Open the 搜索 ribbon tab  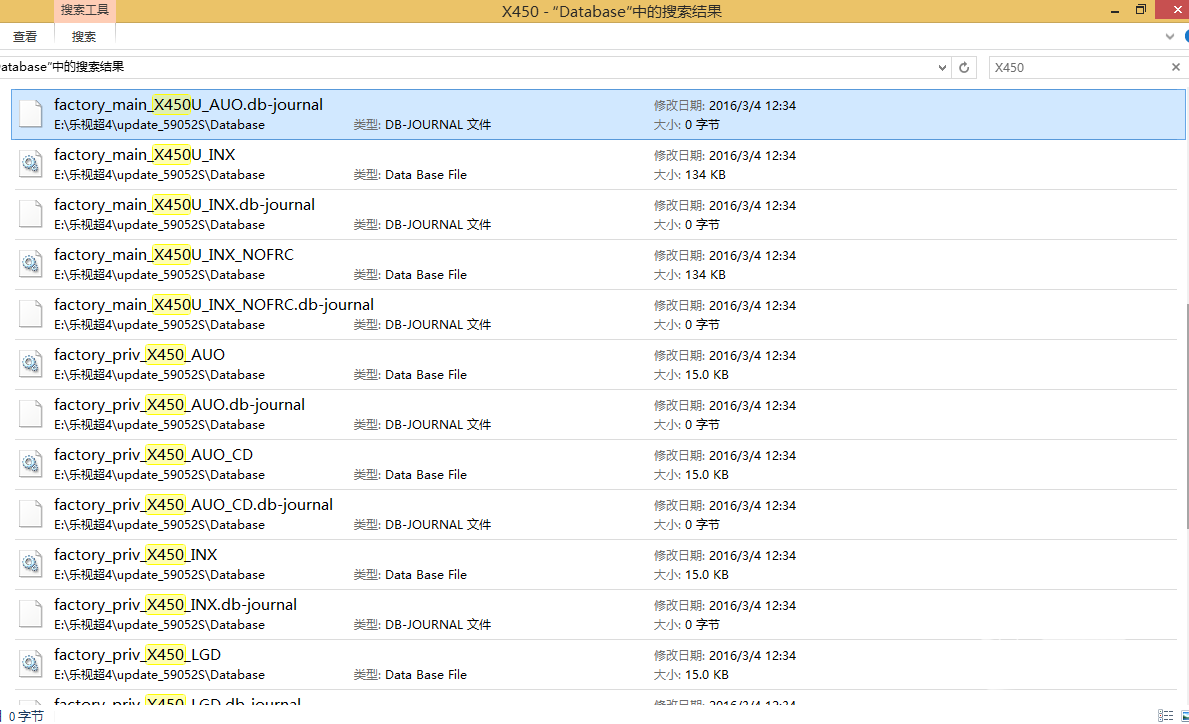[83, 36]
